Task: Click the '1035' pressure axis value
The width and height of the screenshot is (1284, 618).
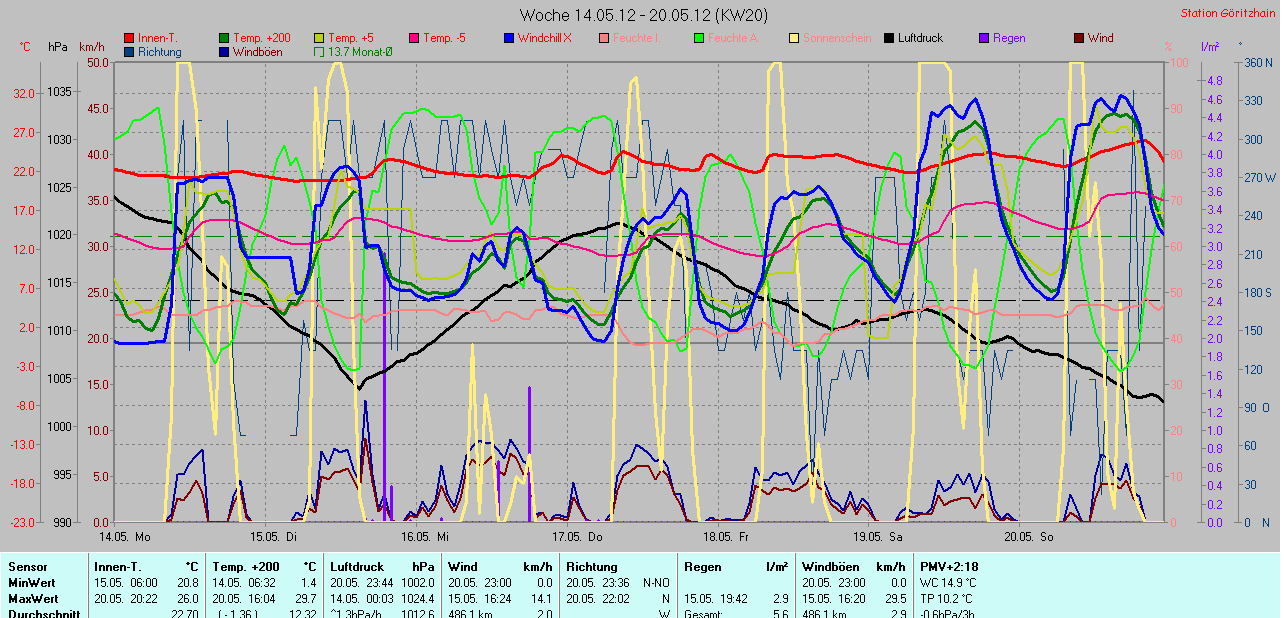Action: click(x=60, y=91)
